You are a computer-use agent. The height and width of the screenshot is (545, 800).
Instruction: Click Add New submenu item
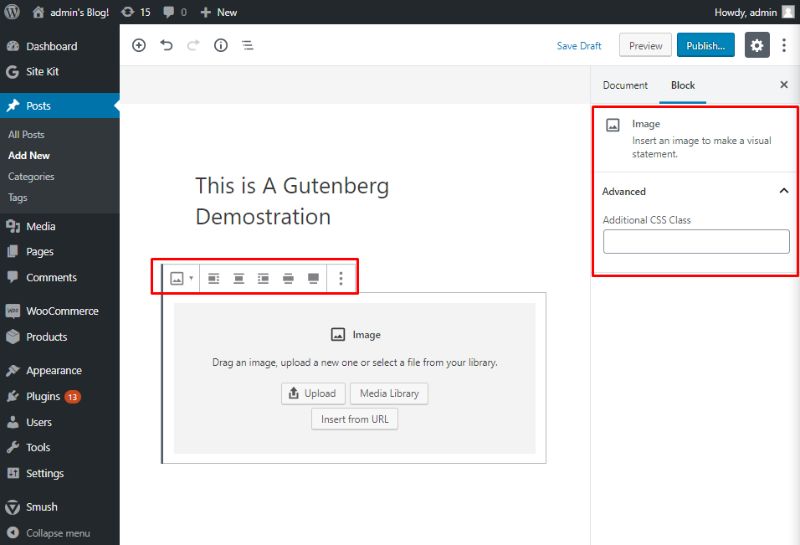pyautogui.click(x=29, y=155)
